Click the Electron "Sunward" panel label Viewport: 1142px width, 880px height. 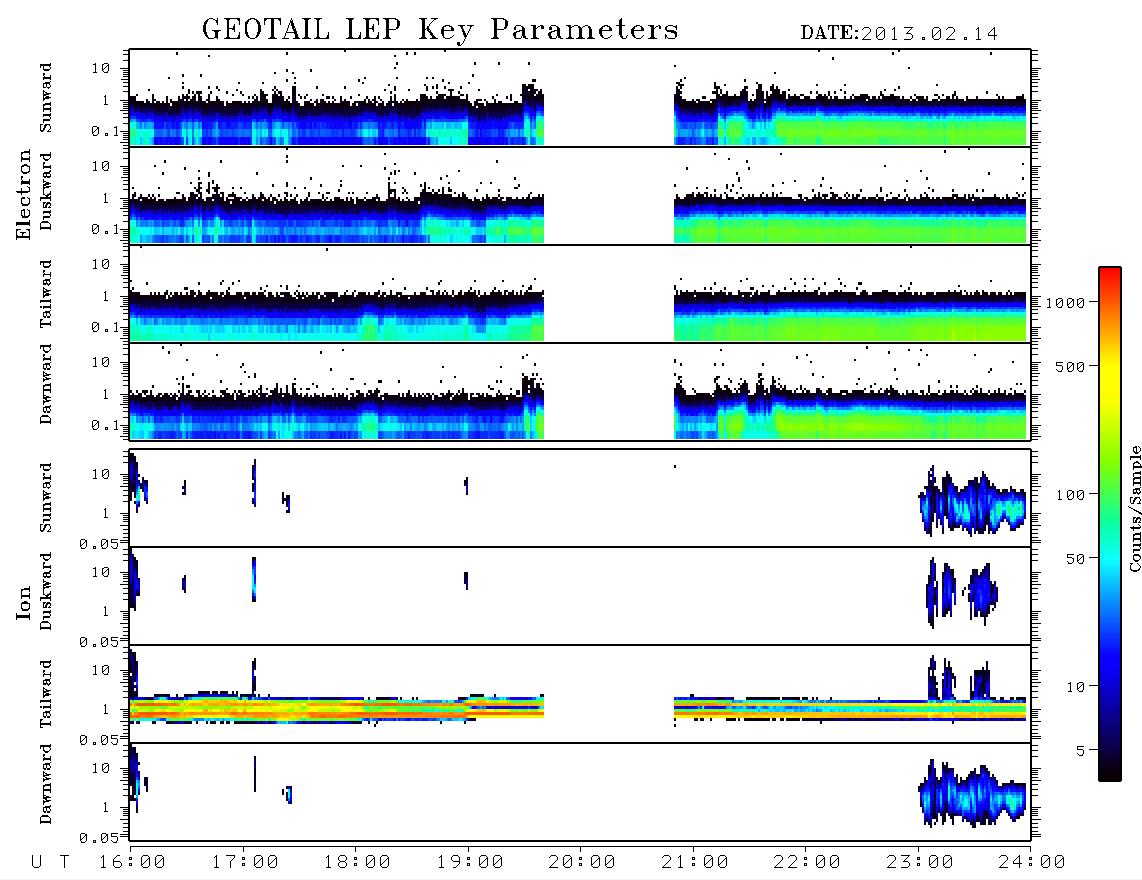click(46, 98)
